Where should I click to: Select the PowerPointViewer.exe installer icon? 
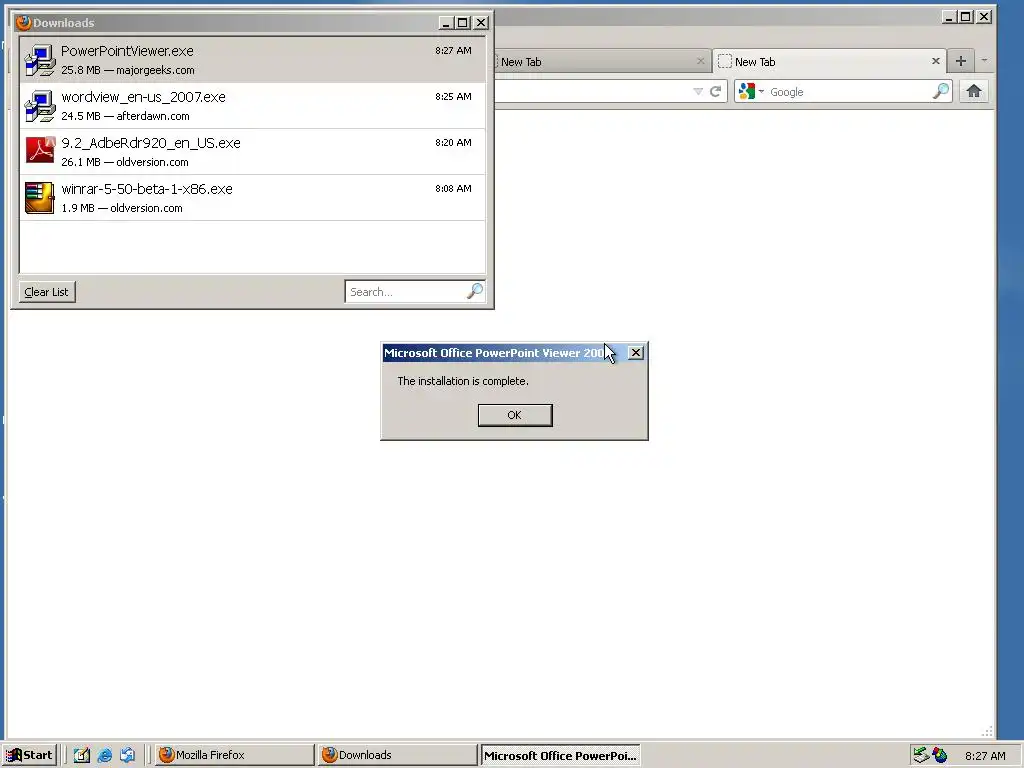(40, 60)
